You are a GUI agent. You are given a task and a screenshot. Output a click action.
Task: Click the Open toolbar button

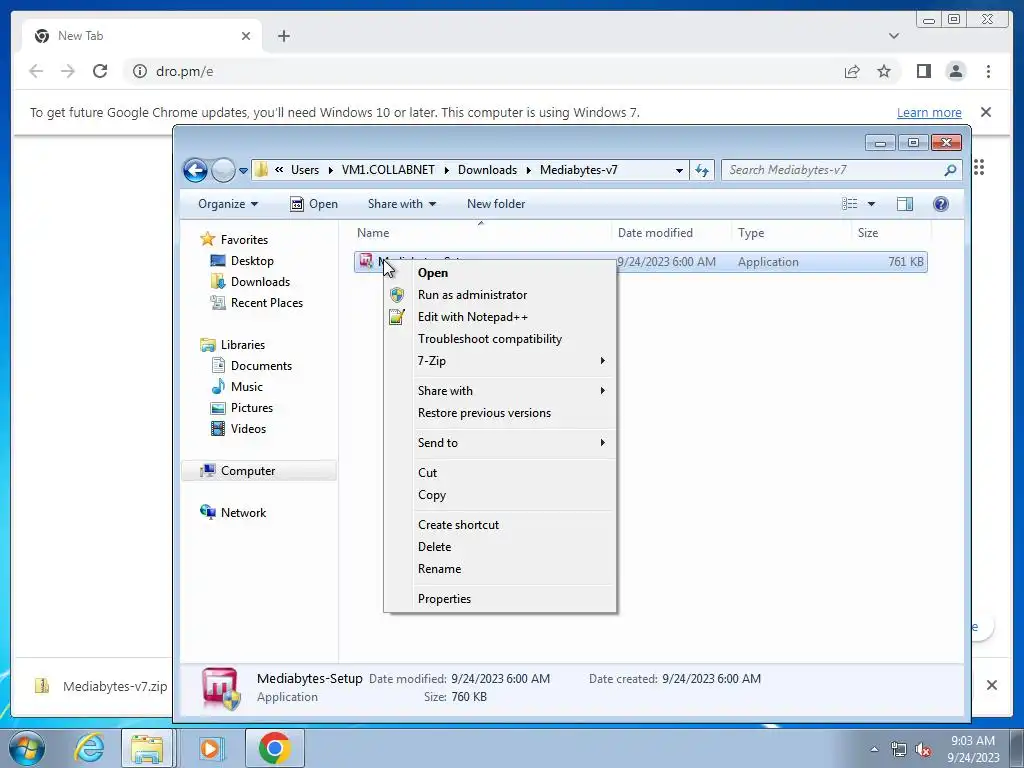click(x=314, y=204)
